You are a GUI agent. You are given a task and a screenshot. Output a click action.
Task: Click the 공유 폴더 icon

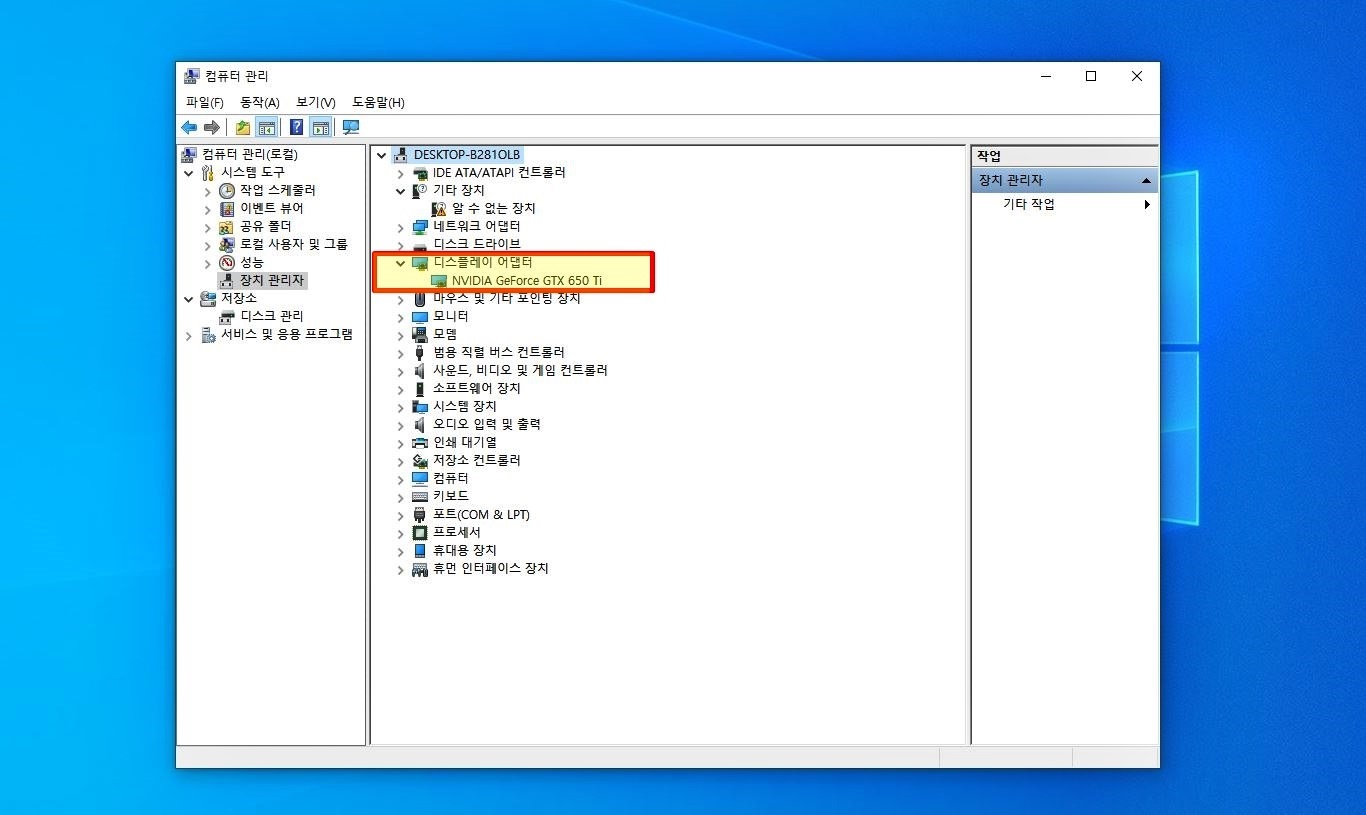click(227, 226)
